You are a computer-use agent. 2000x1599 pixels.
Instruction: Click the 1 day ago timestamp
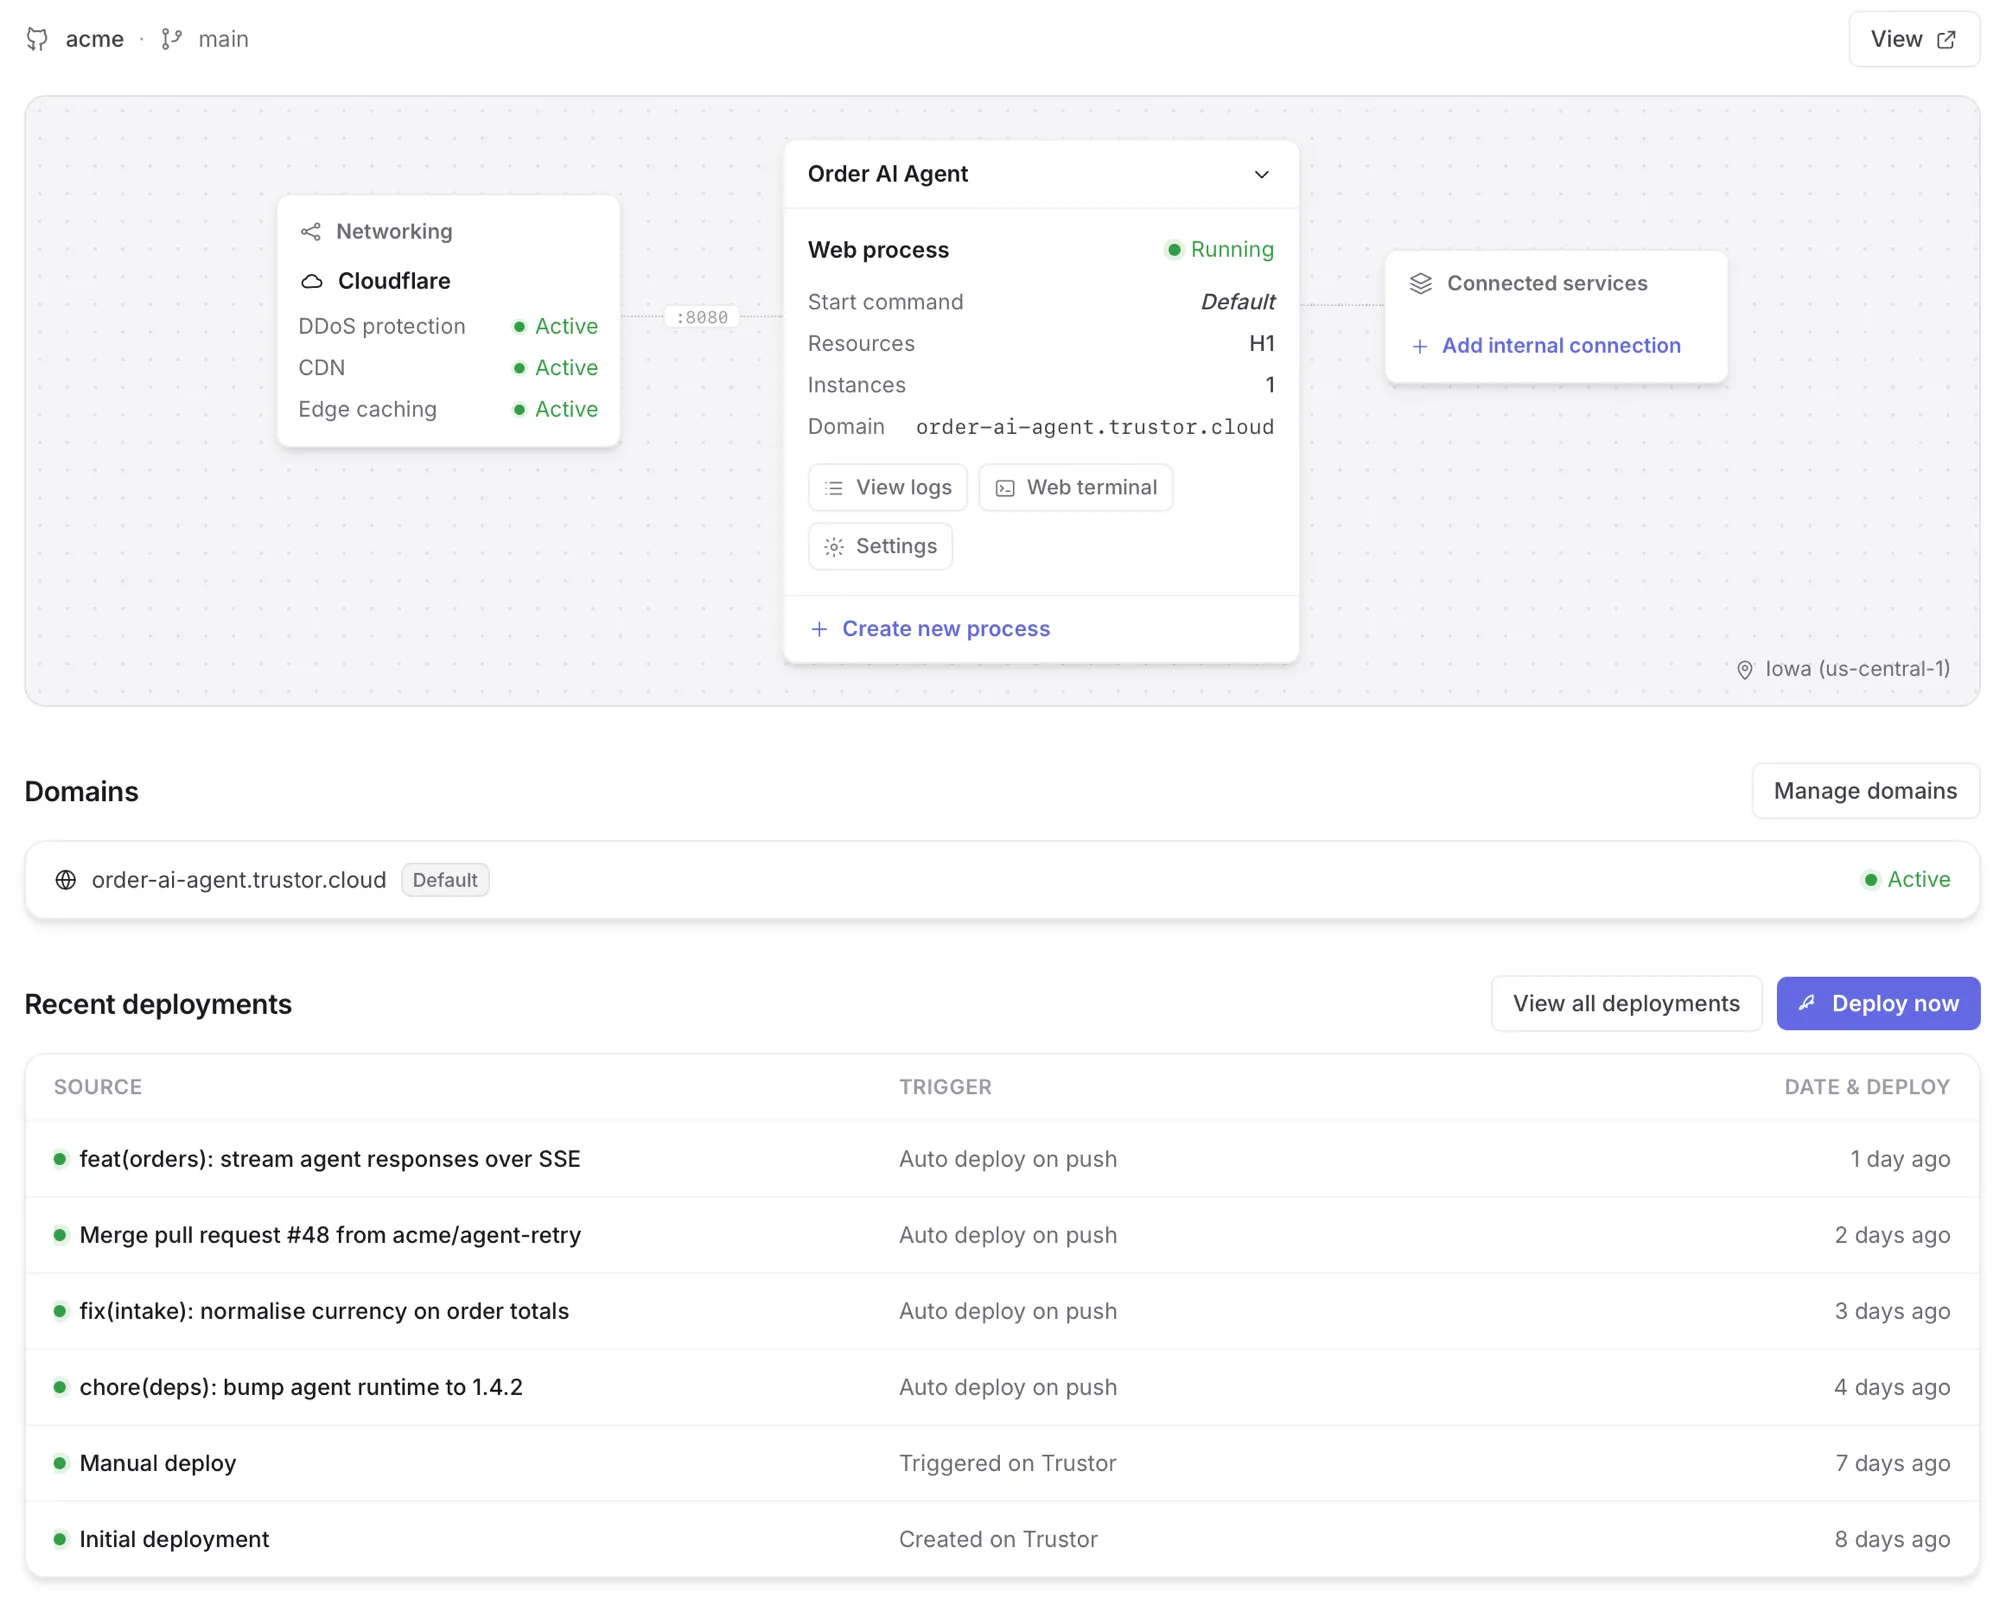[x=1900, y=1160]
